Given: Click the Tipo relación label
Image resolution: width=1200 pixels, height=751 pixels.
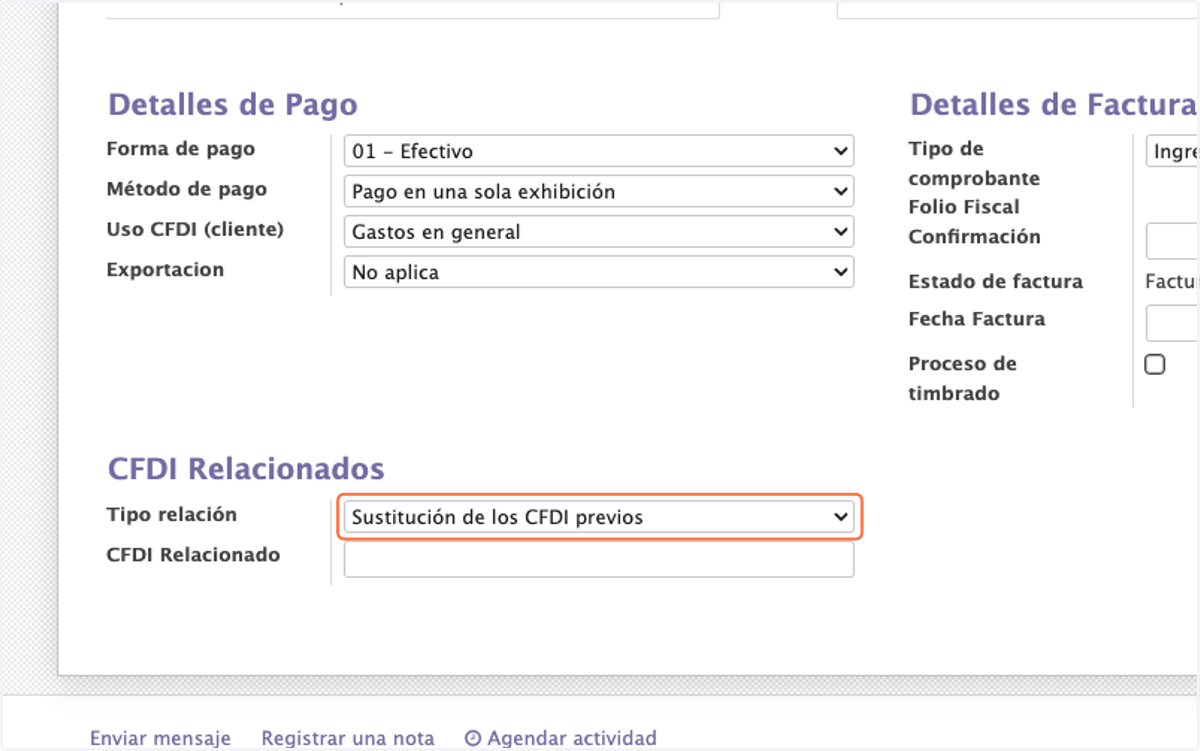Looking at the screenshot, I should 172,515.
